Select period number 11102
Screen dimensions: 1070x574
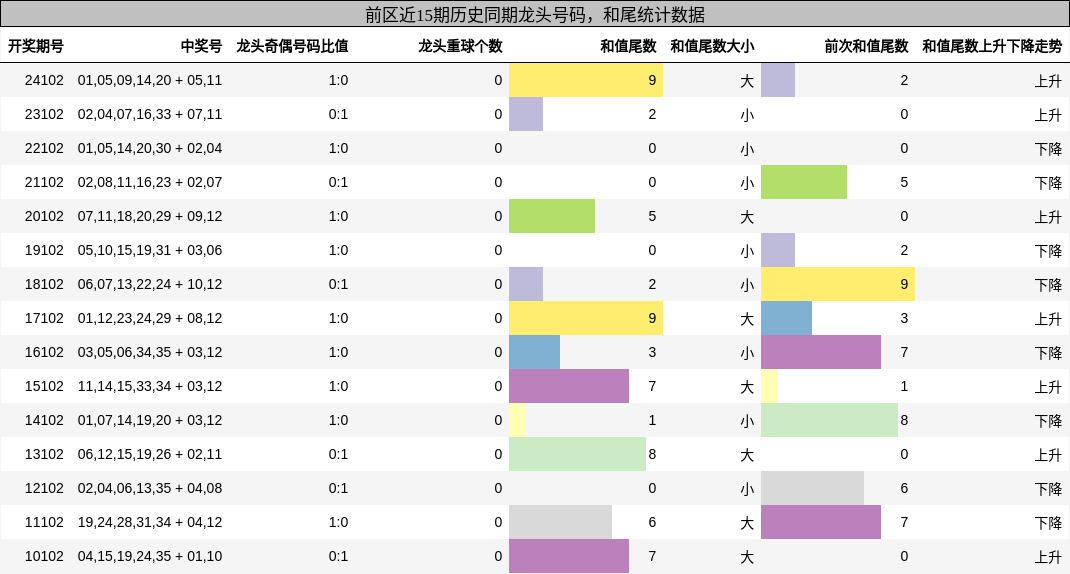coord(44,522)
